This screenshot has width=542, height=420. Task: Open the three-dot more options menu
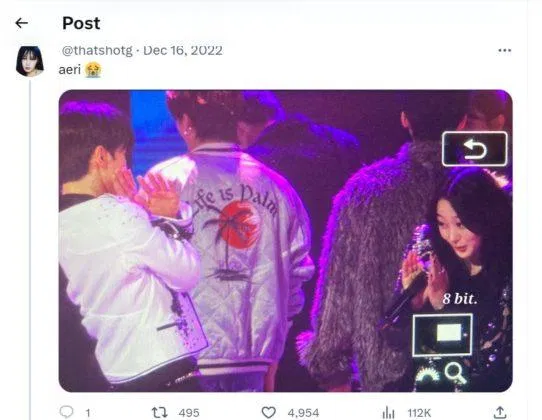pos(504,50)
